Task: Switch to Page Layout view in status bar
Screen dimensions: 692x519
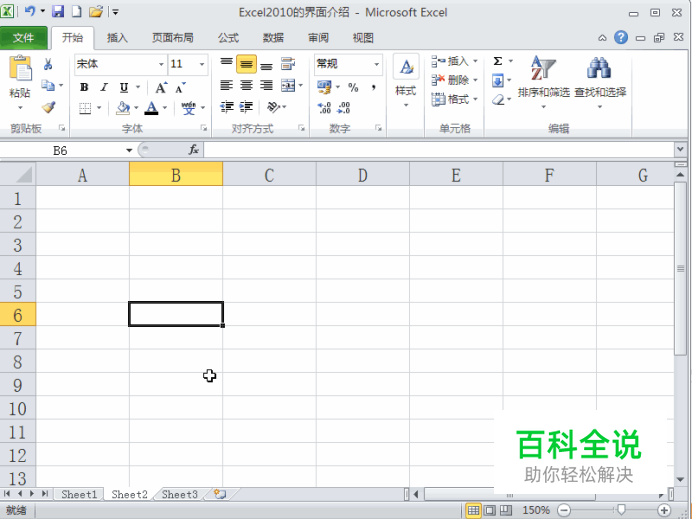Action: pos(489,511)
